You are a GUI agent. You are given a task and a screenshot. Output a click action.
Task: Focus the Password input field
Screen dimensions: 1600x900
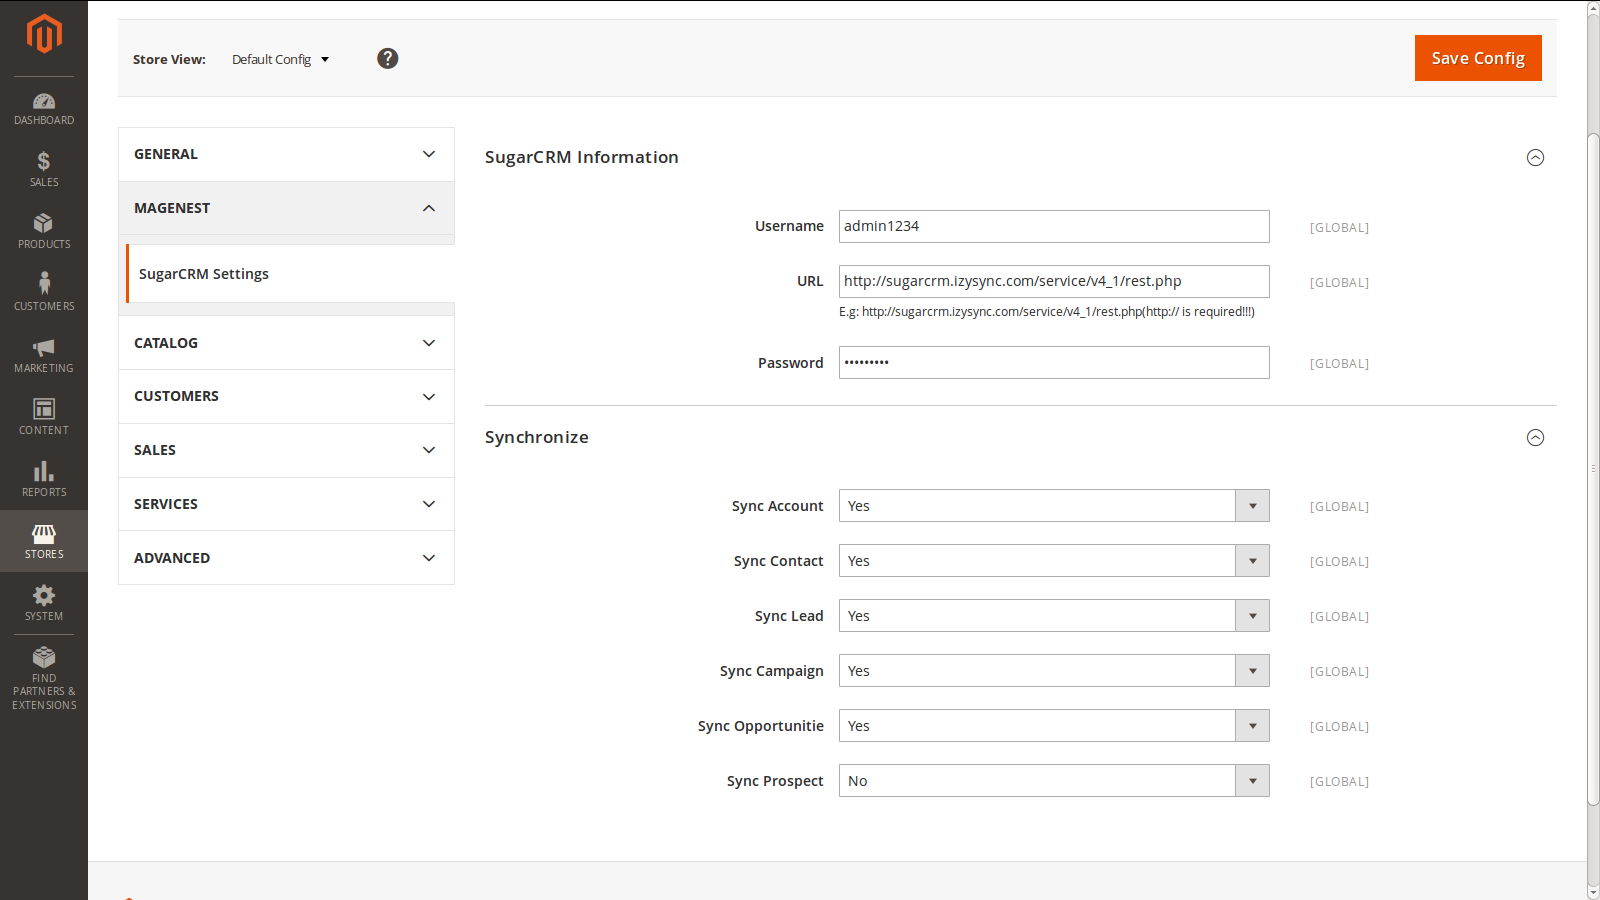1054,363
